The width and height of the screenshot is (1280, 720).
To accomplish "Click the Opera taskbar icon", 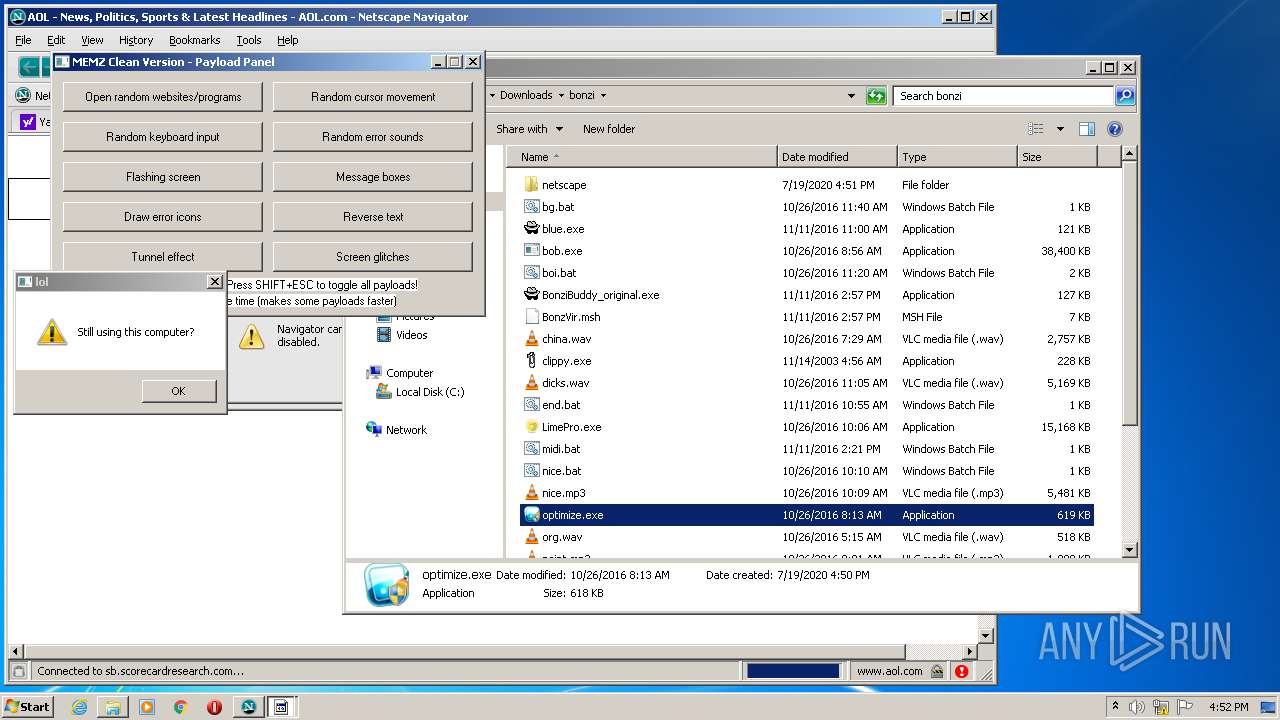I will point(214,707).
